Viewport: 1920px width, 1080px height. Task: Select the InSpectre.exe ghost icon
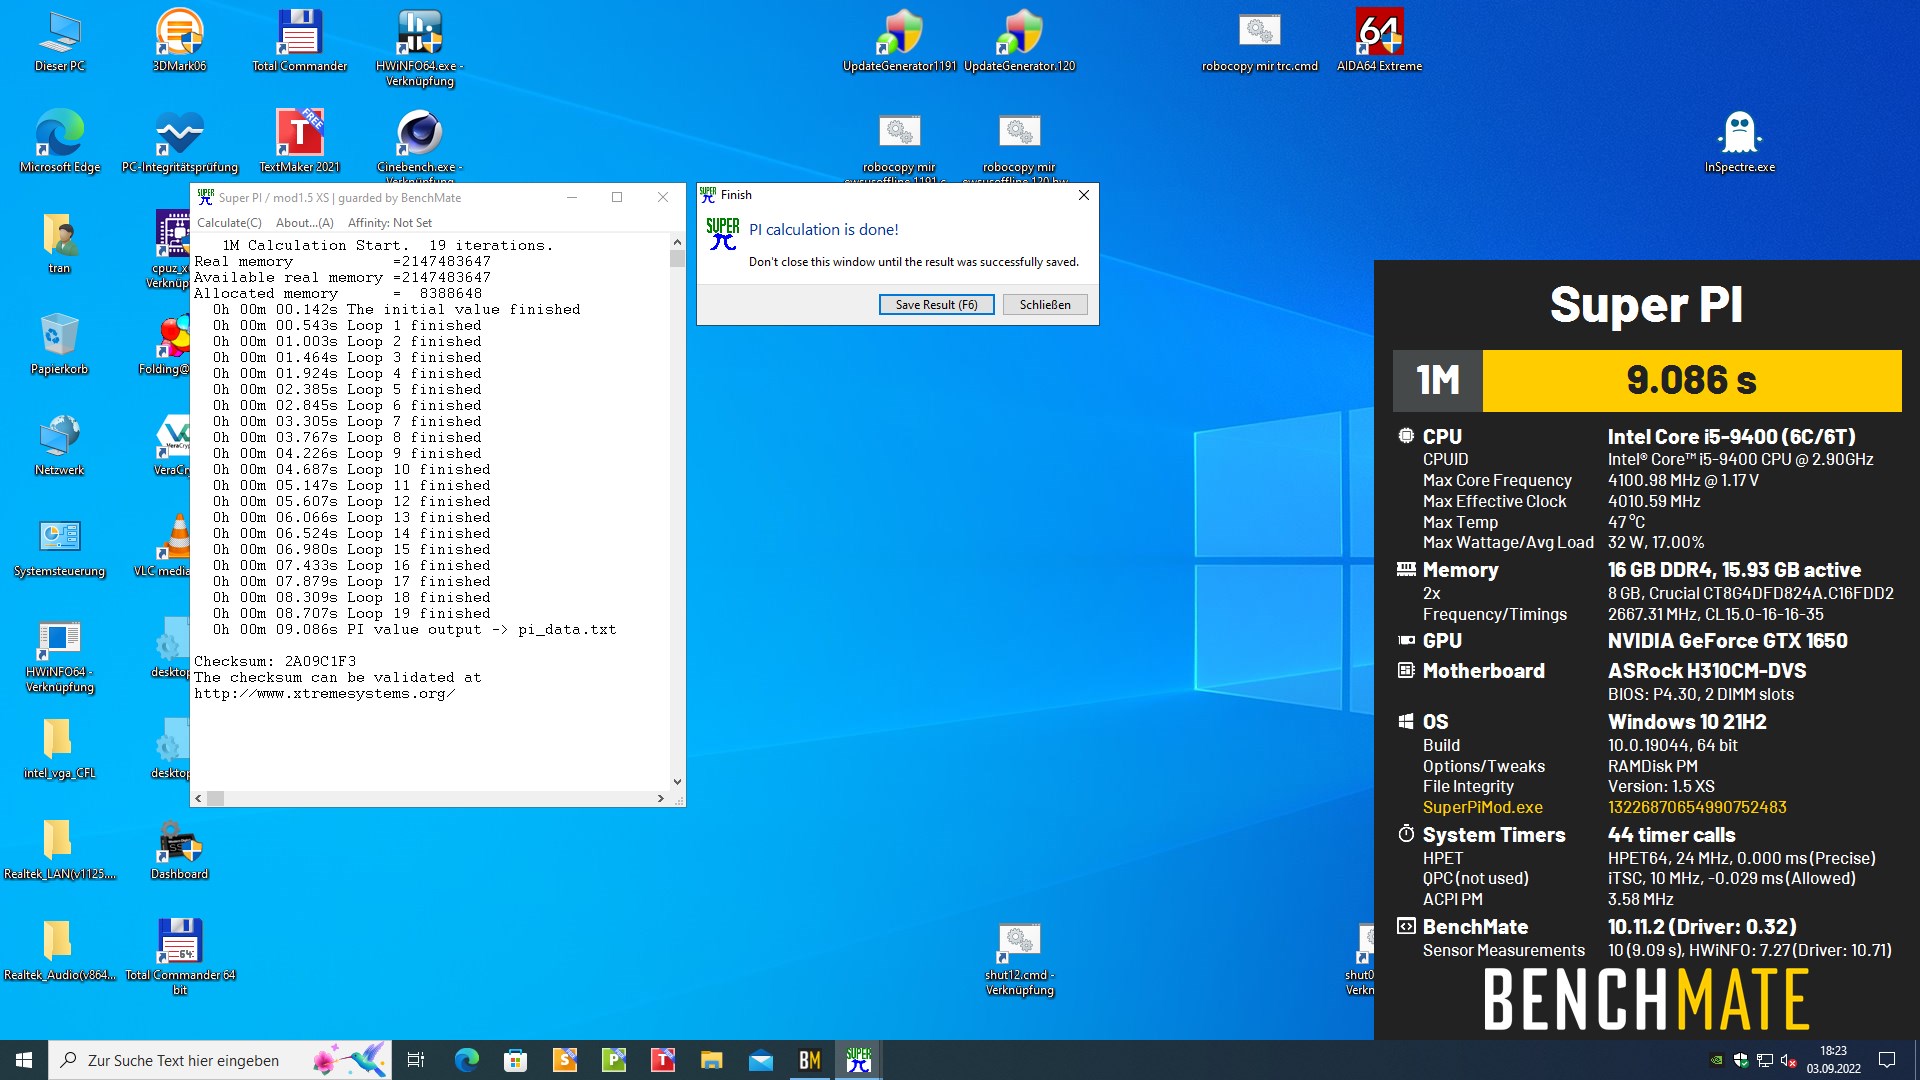pyautogui.click(x=1740, y=142)
